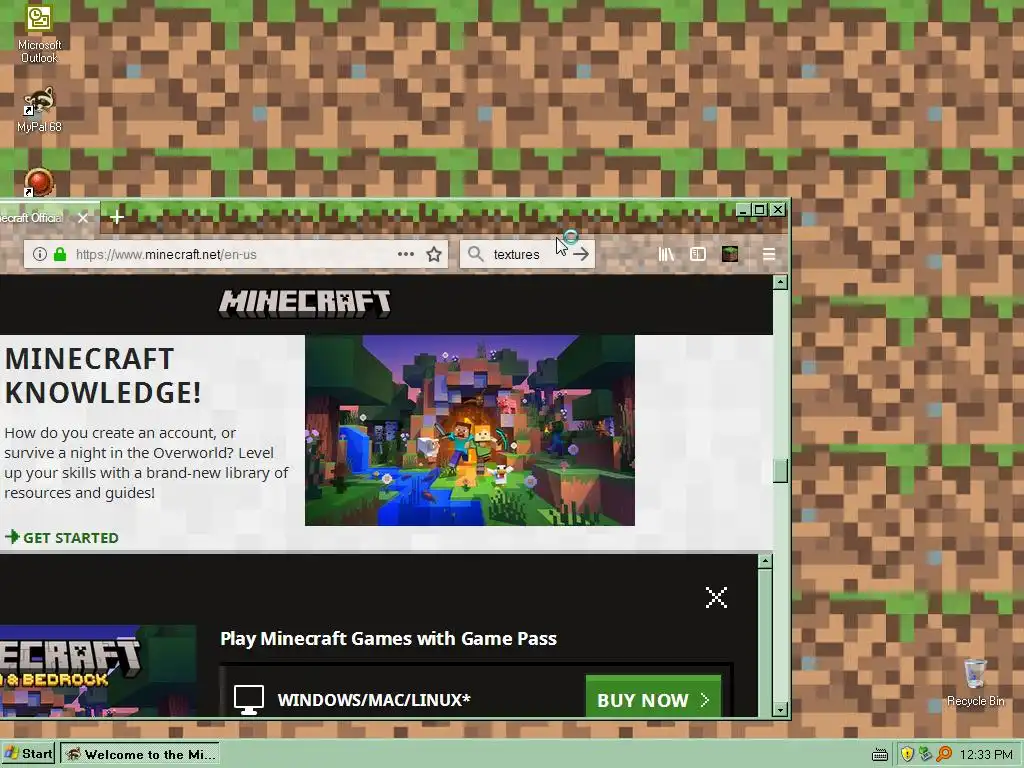Click the network connection tray icon
Screen dimensions: 1024x768
tap(925, 754)
